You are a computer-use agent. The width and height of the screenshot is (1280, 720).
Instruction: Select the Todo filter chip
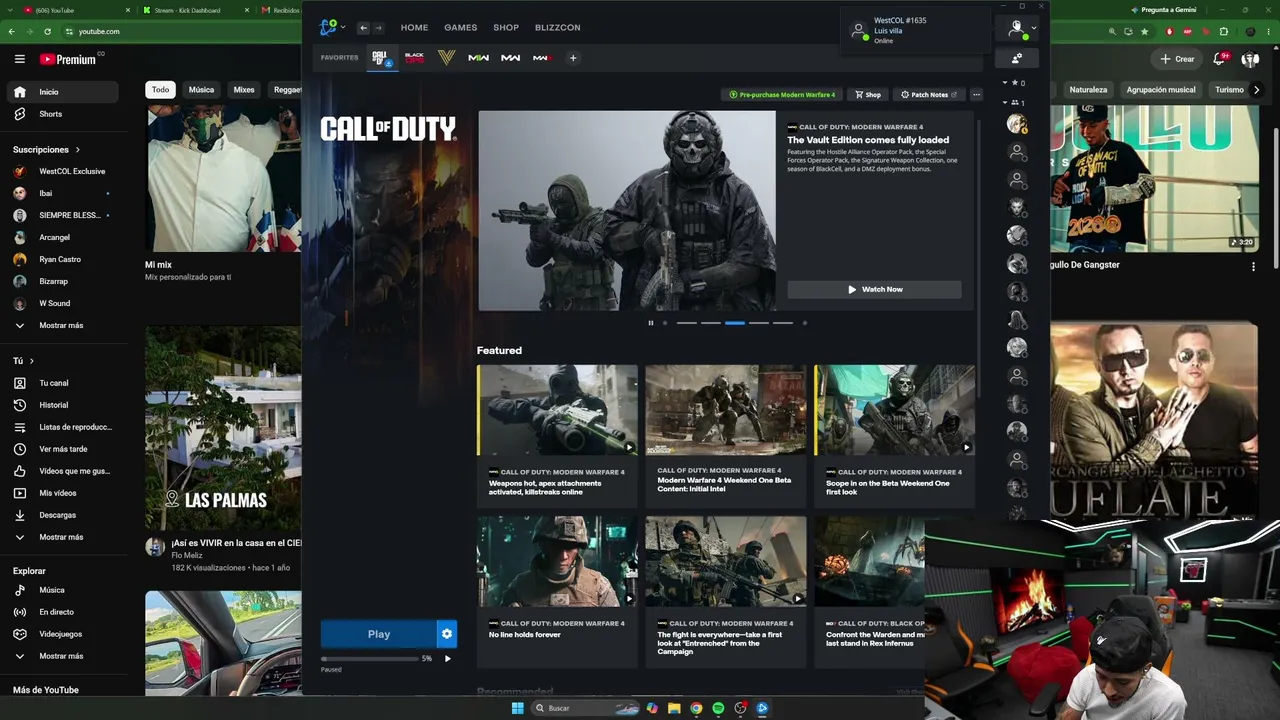(160, 90)
